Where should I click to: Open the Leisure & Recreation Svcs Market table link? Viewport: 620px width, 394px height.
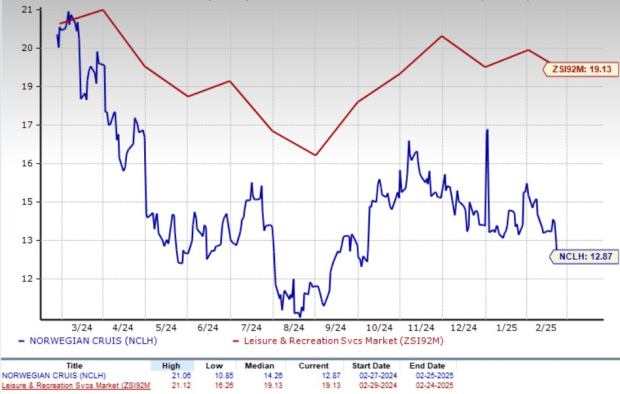(x=76, y=385)
